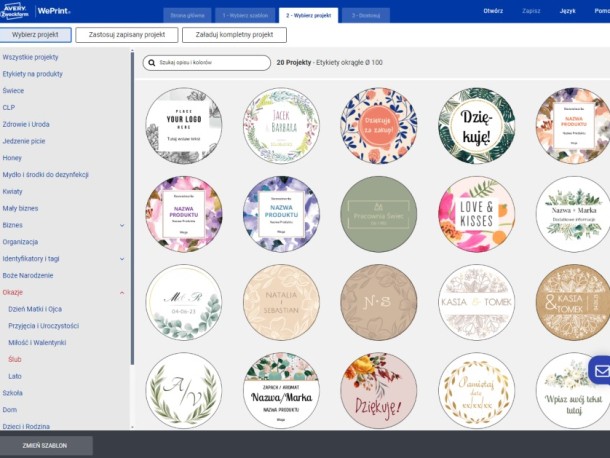Select Przyjęcia i Uroczystości subcategory
610x458 pixels.
(x=44, y=326)
